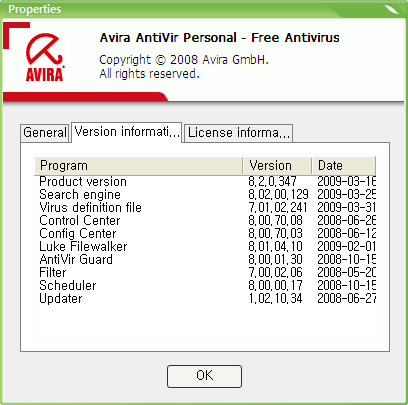Select the Version information tab
This screenshot has width=408, height=405.
(x=127, y=132)
